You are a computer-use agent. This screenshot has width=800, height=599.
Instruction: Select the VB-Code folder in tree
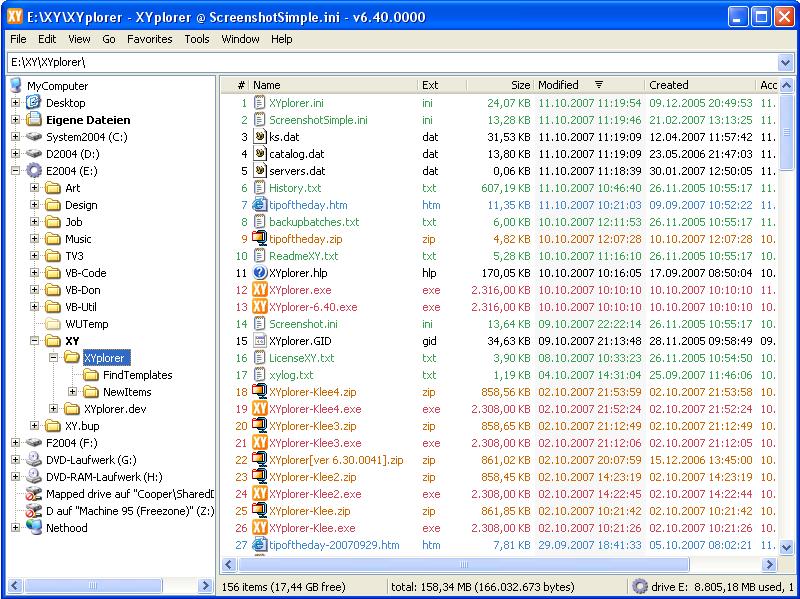pyautogui.click(x=86, y=273)
